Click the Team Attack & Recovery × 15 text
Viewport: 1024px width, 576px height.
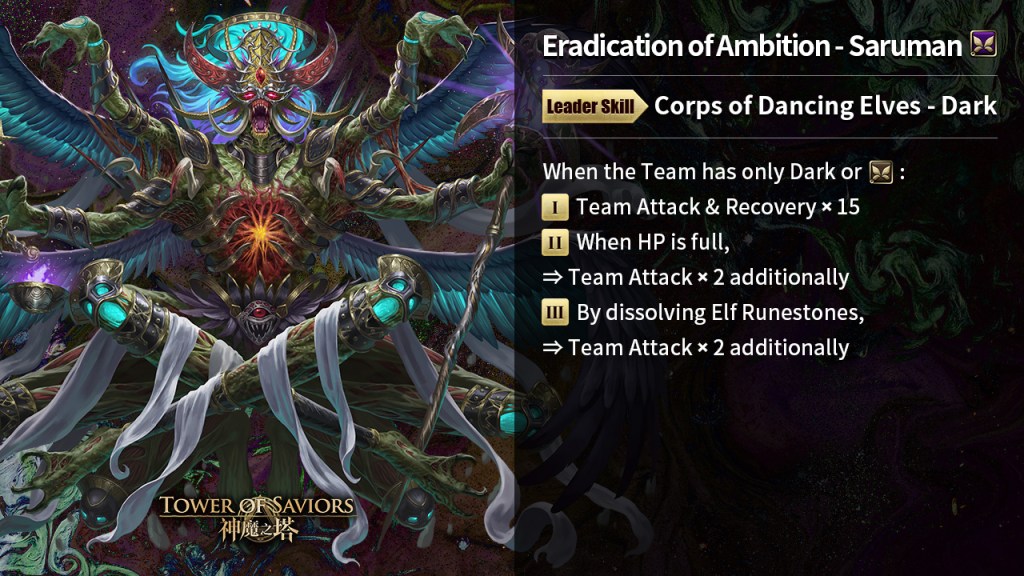tap(718, 207)
